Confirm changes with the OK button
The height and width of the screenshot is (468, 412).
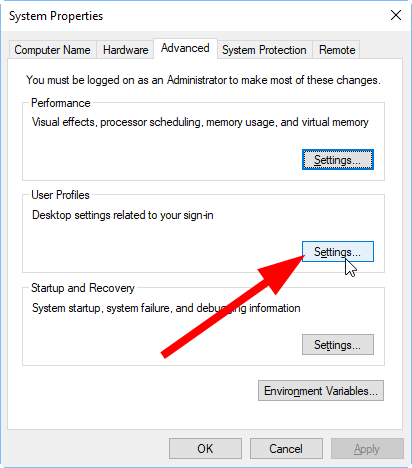[205, 449]
